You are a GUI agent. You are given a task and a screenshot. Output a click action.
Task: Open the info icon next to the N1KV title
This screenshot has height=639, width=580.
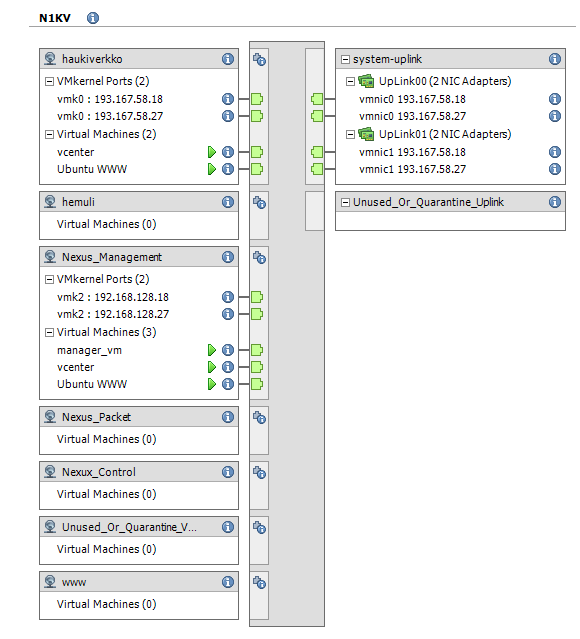(x=93, y=18)
